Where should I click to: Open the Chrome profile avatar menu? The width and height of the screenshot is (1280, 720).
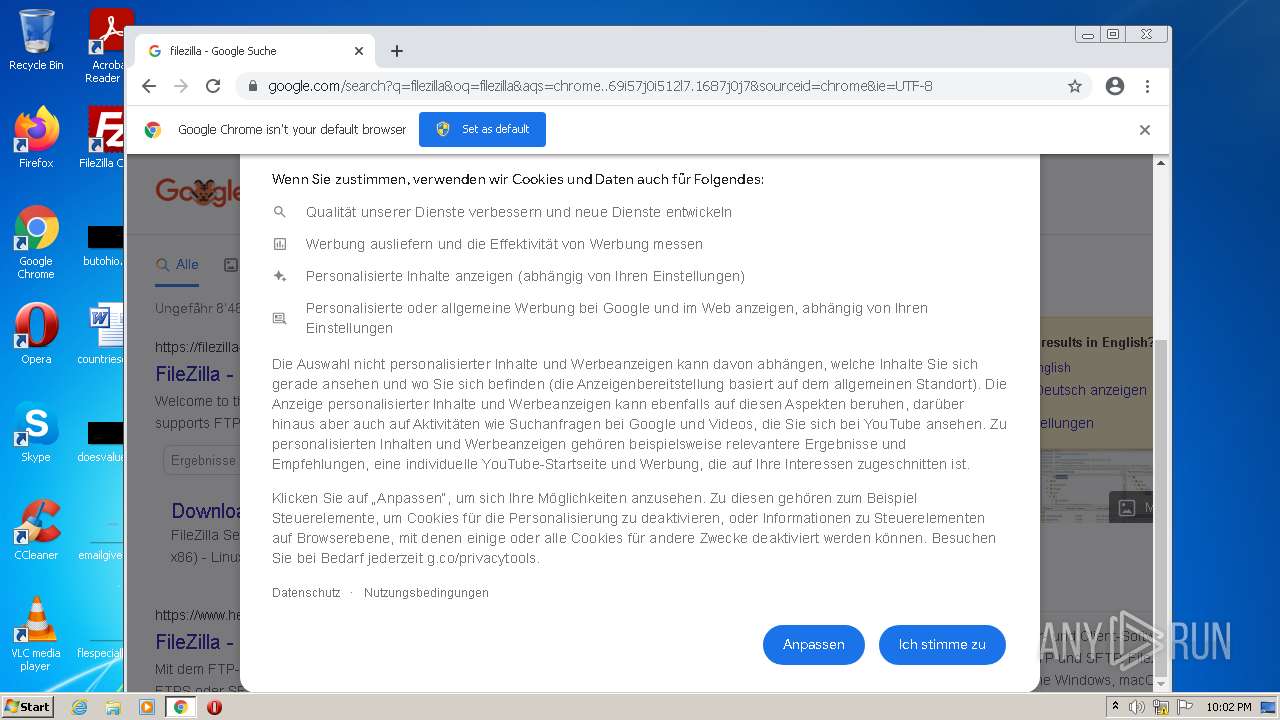(1115, 86)
